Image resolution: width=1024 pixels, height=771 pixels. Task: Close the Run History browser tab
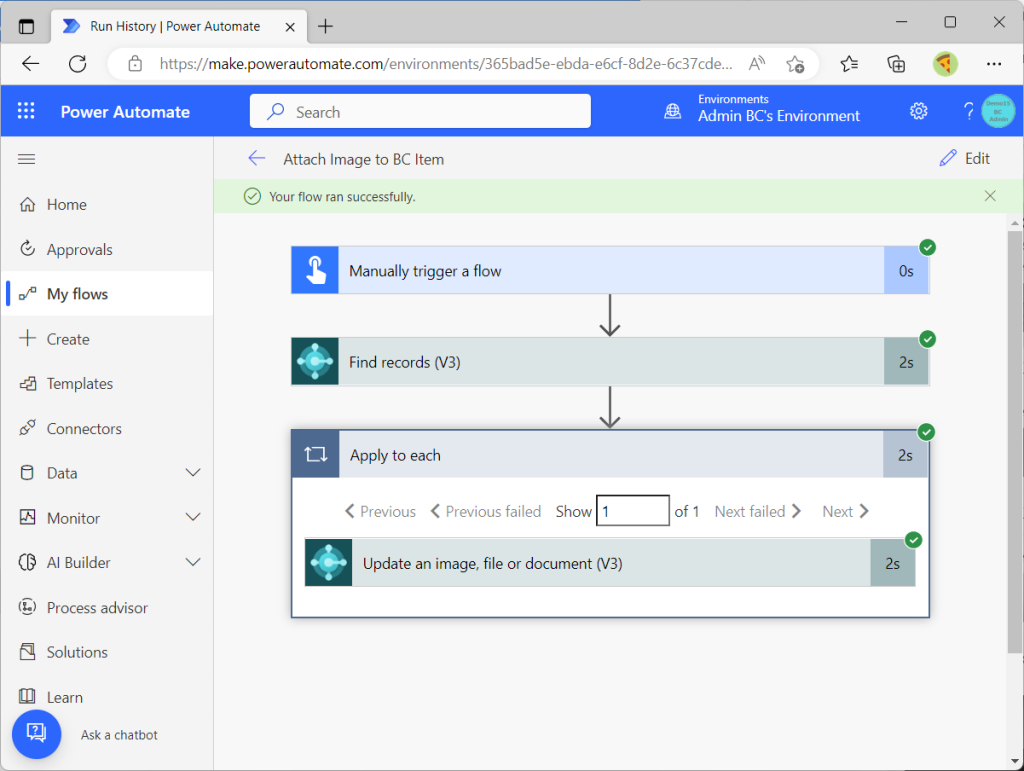(x=290, y=27)
